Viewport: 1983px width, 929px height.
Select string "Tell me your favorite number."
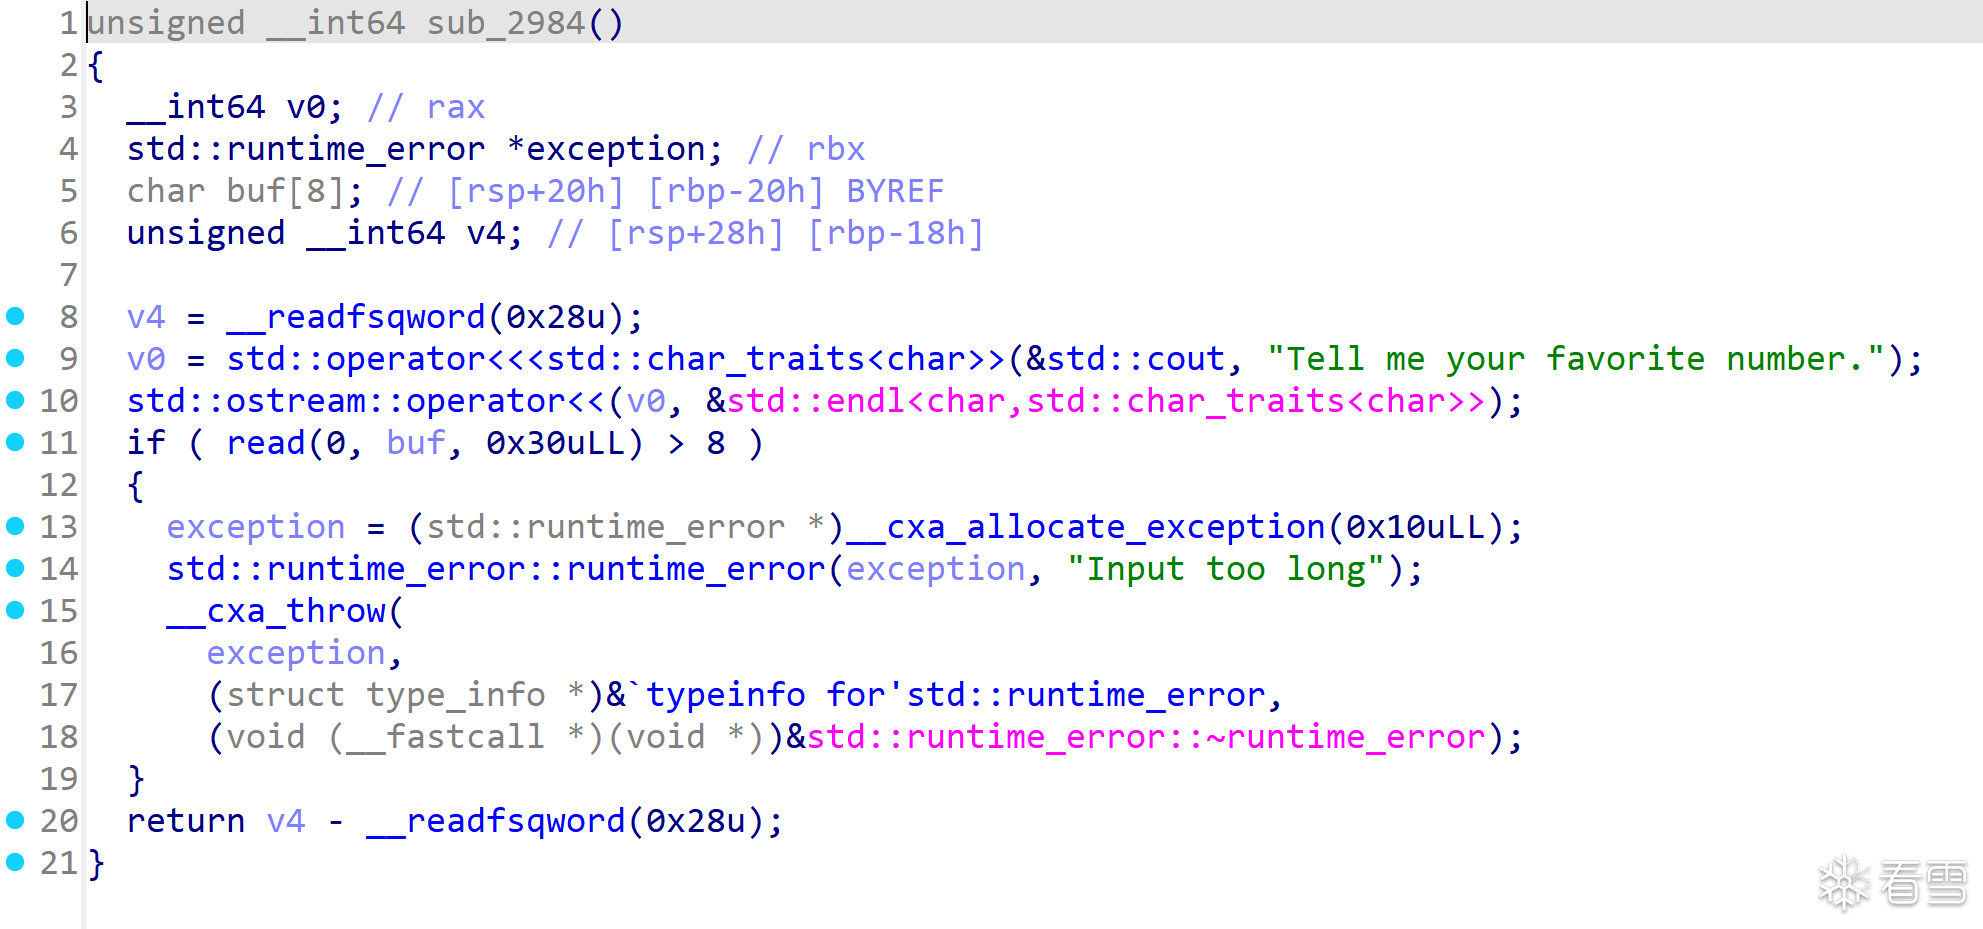point(1575,359)
